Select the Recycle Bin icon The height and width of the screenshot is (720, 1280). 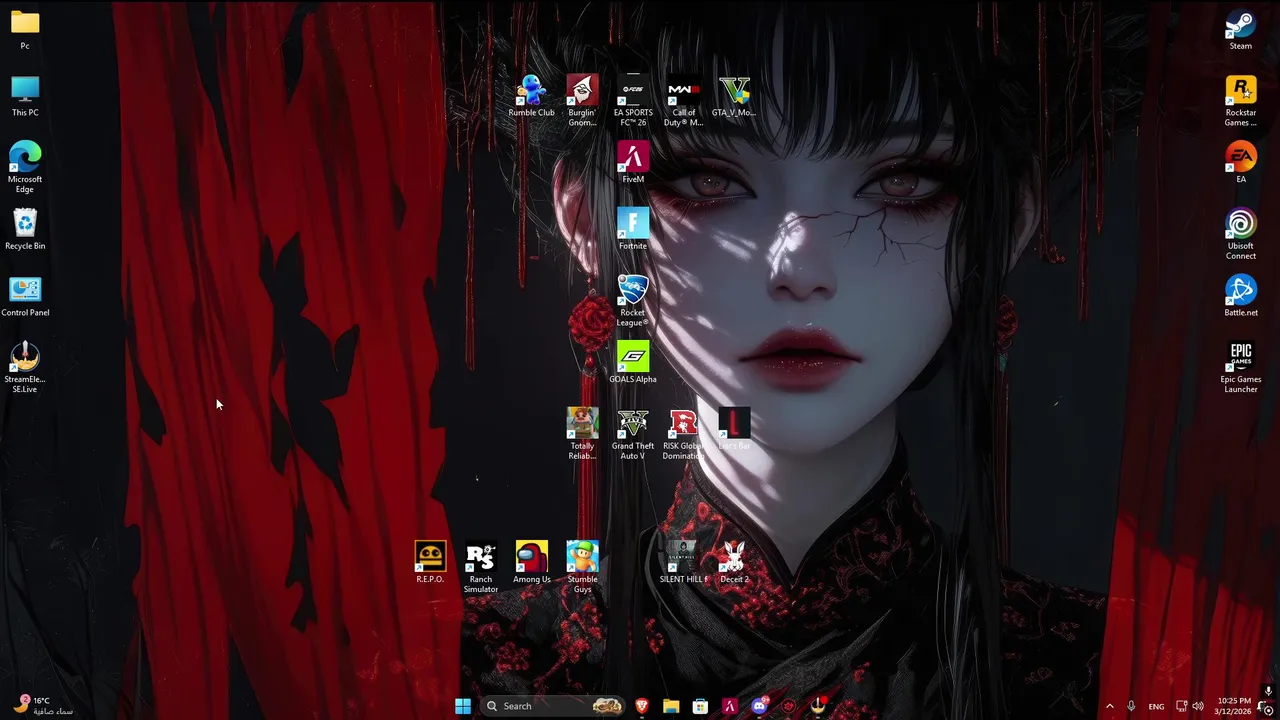[25, 230]
